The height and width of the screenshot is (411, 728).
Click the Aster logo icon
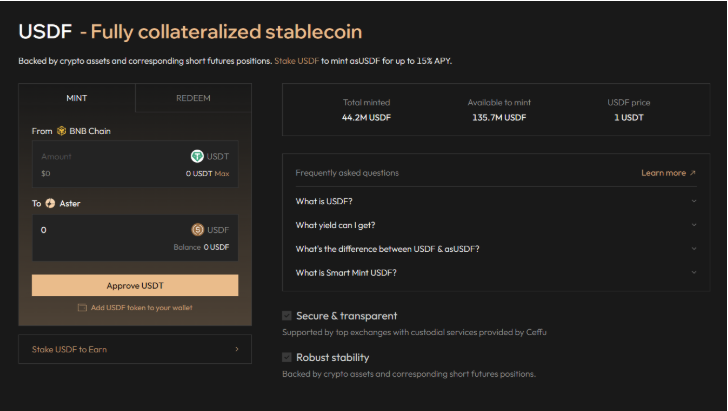50,203
